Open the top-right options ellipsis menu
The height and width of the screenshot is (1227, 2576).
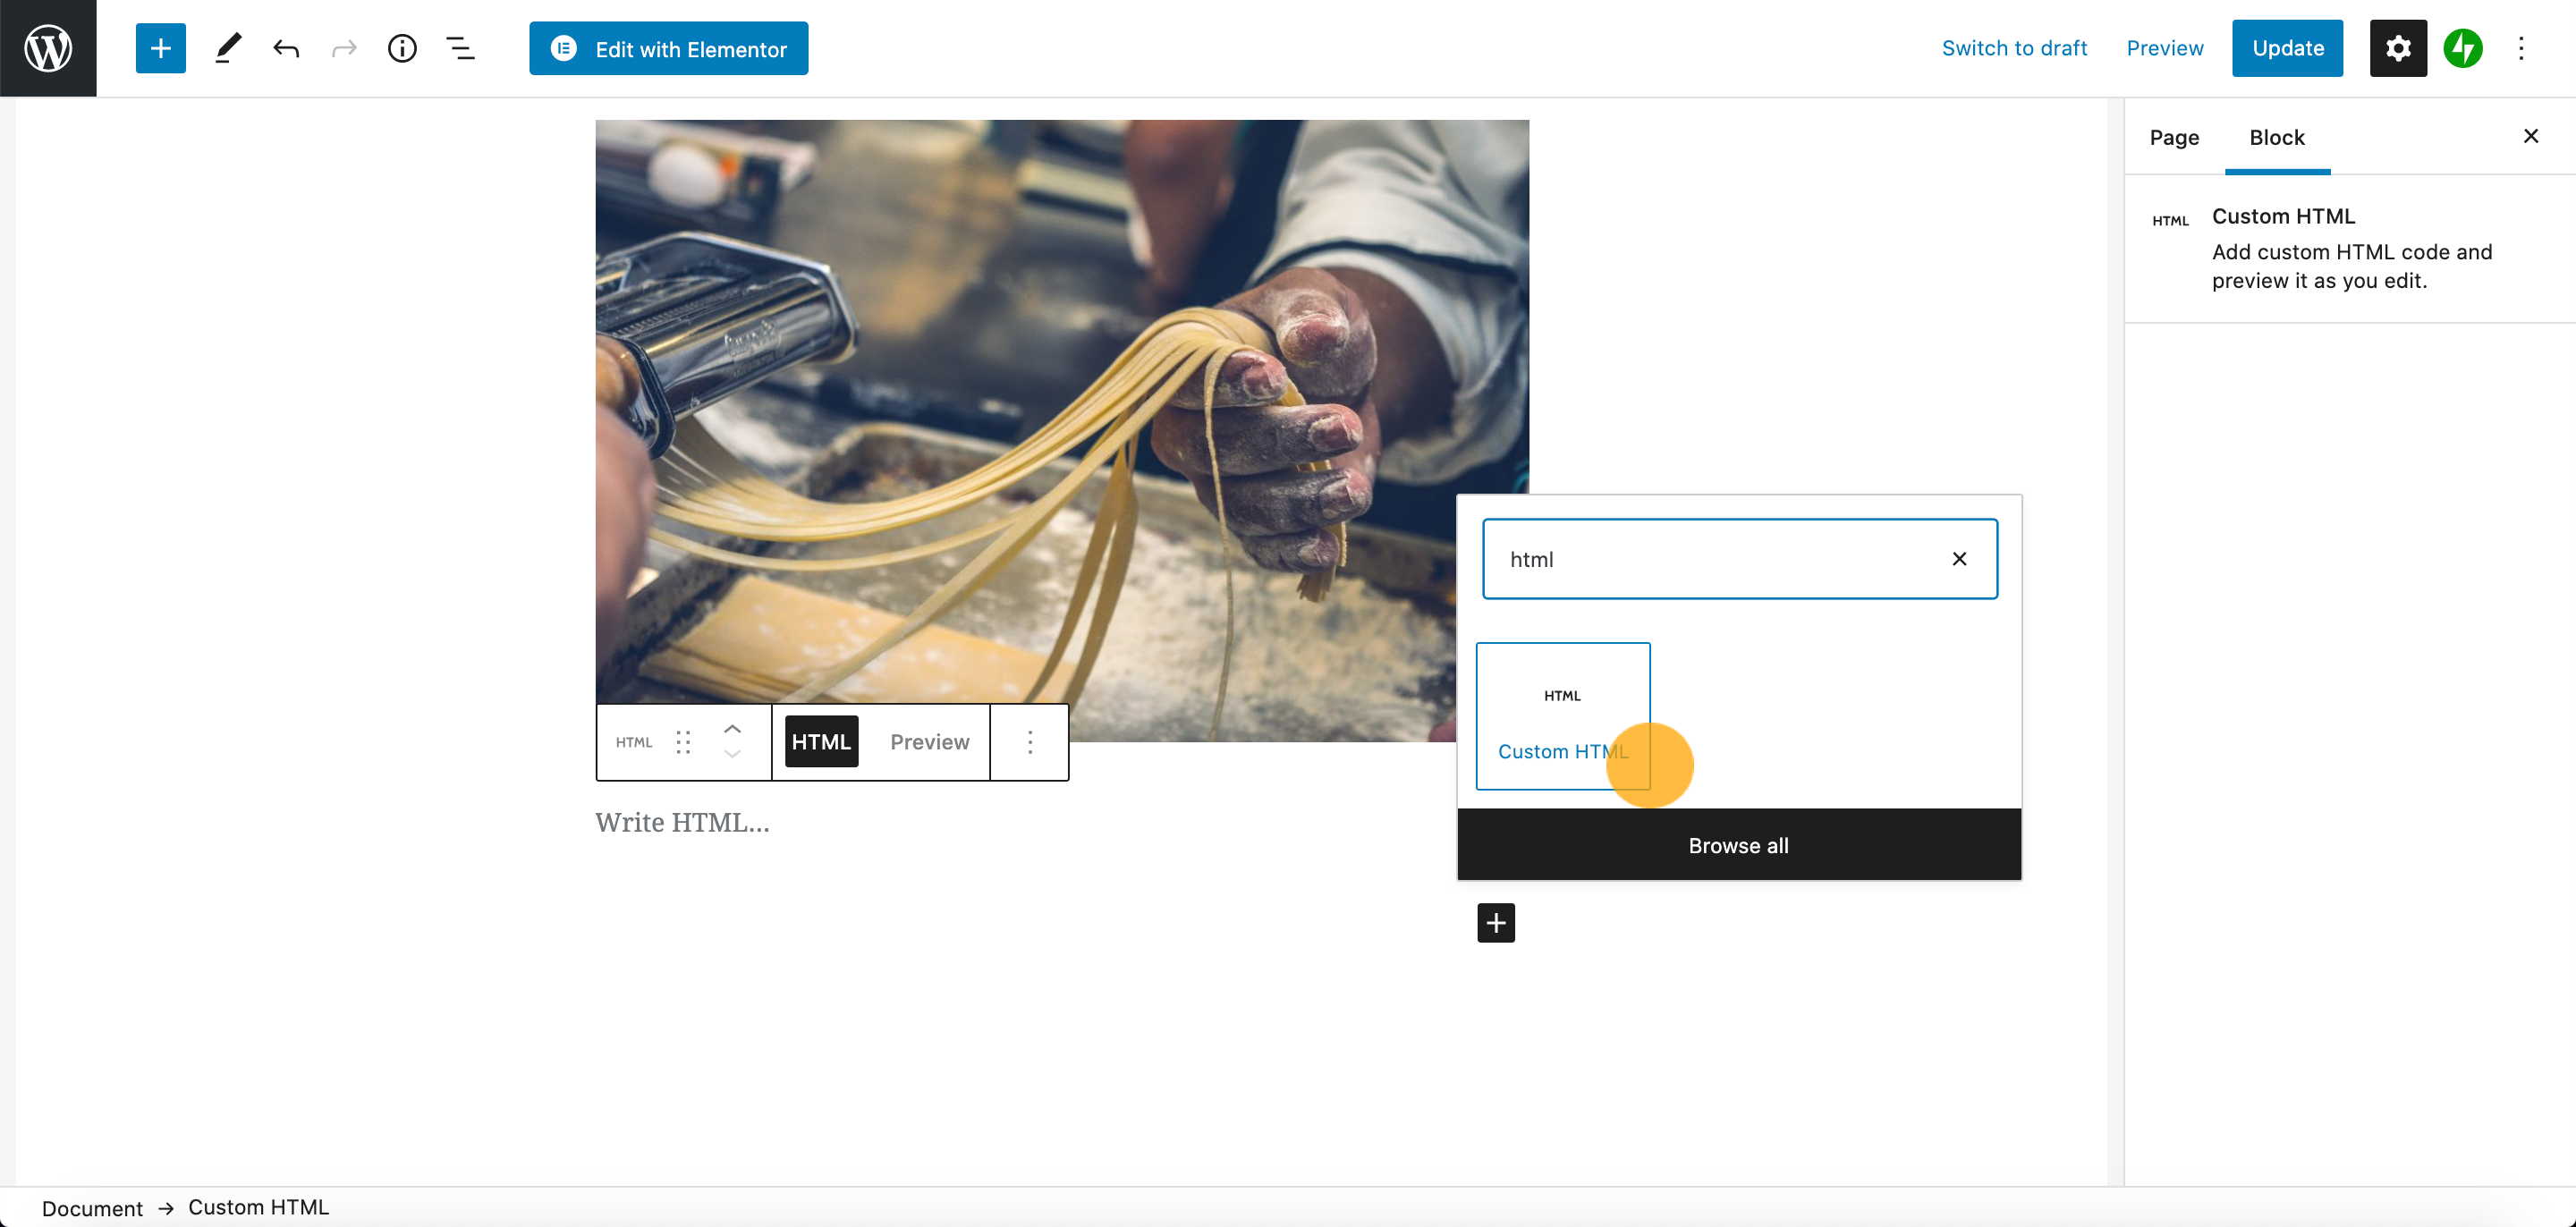[2521, 48]
